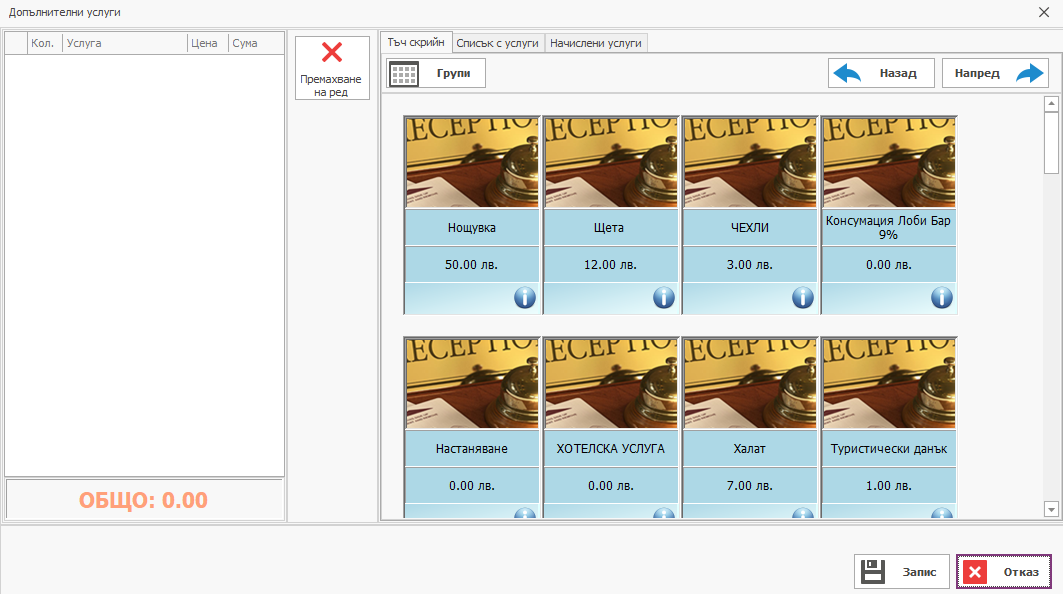The width and height of the screenshot is (1063, 594).
Task: Open info for the Нощувка service
Action: coord(523,298)
